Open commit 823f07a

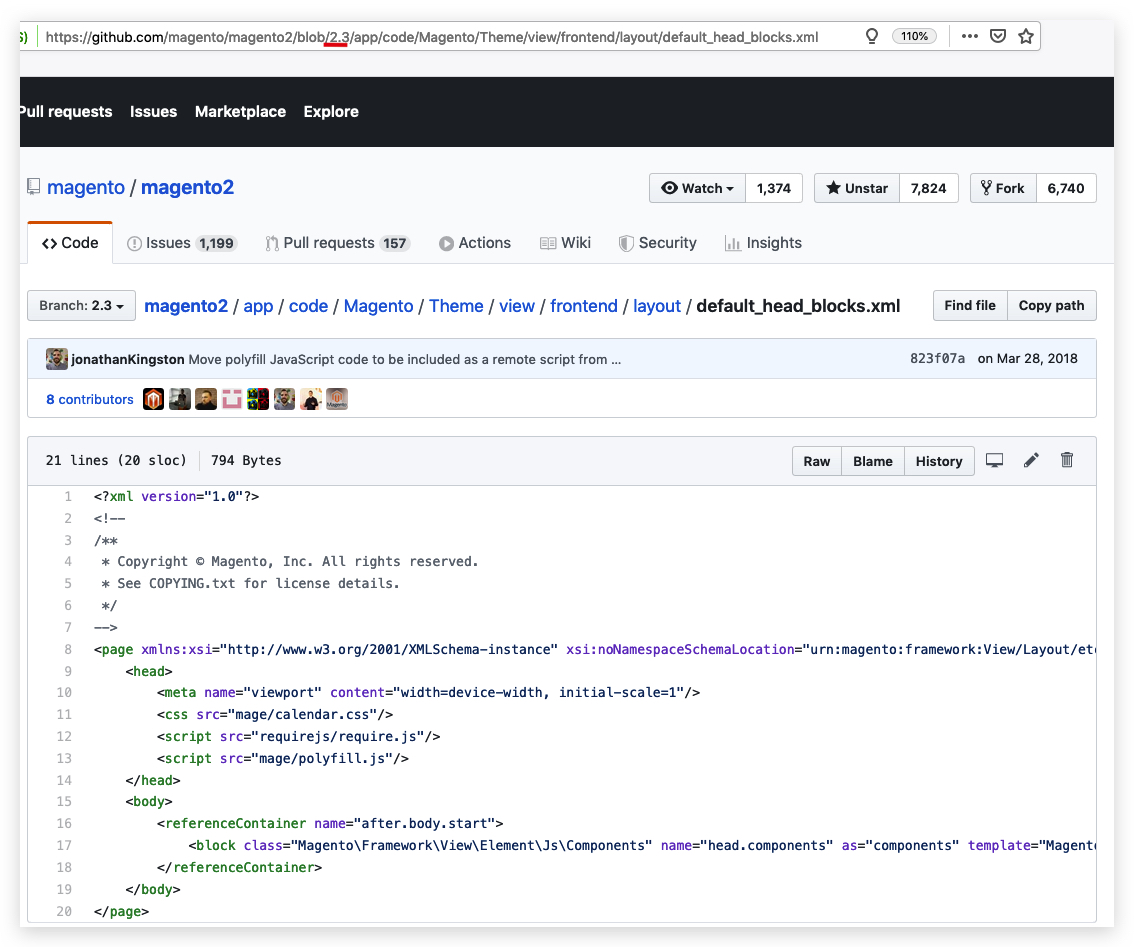pyautogui.click(x=937, y=359)
